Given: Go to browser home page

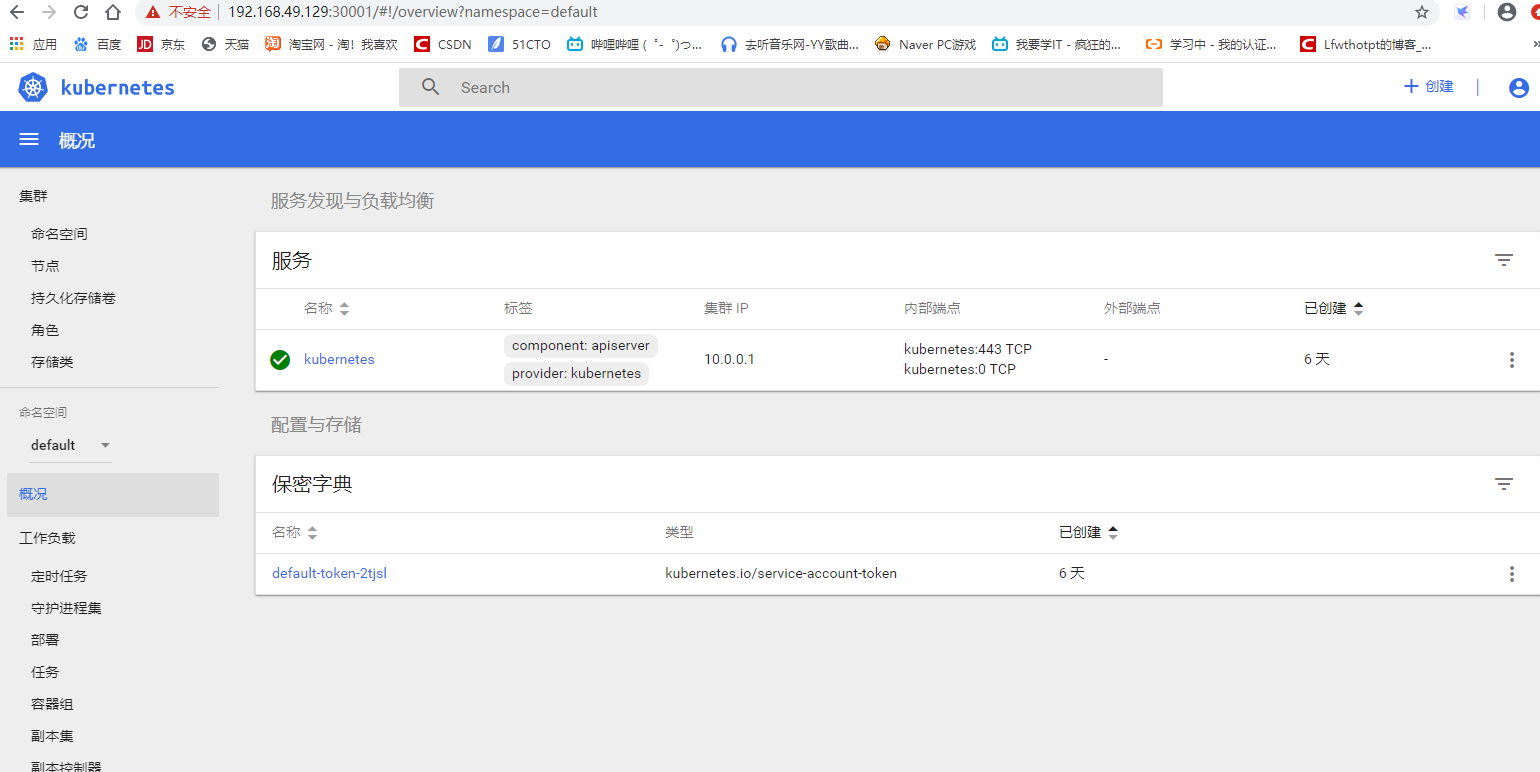Looking at the screenshot, I should pyautogui.click(x=113, y=12).
